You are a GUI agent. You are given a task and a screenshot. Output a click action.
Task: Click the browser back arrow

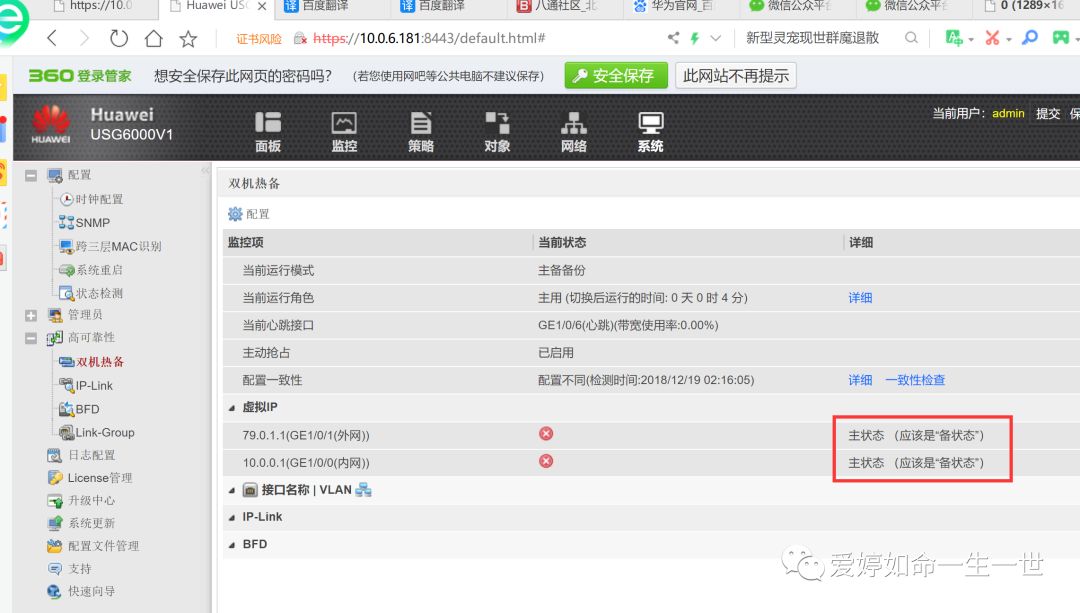(52, 38)
